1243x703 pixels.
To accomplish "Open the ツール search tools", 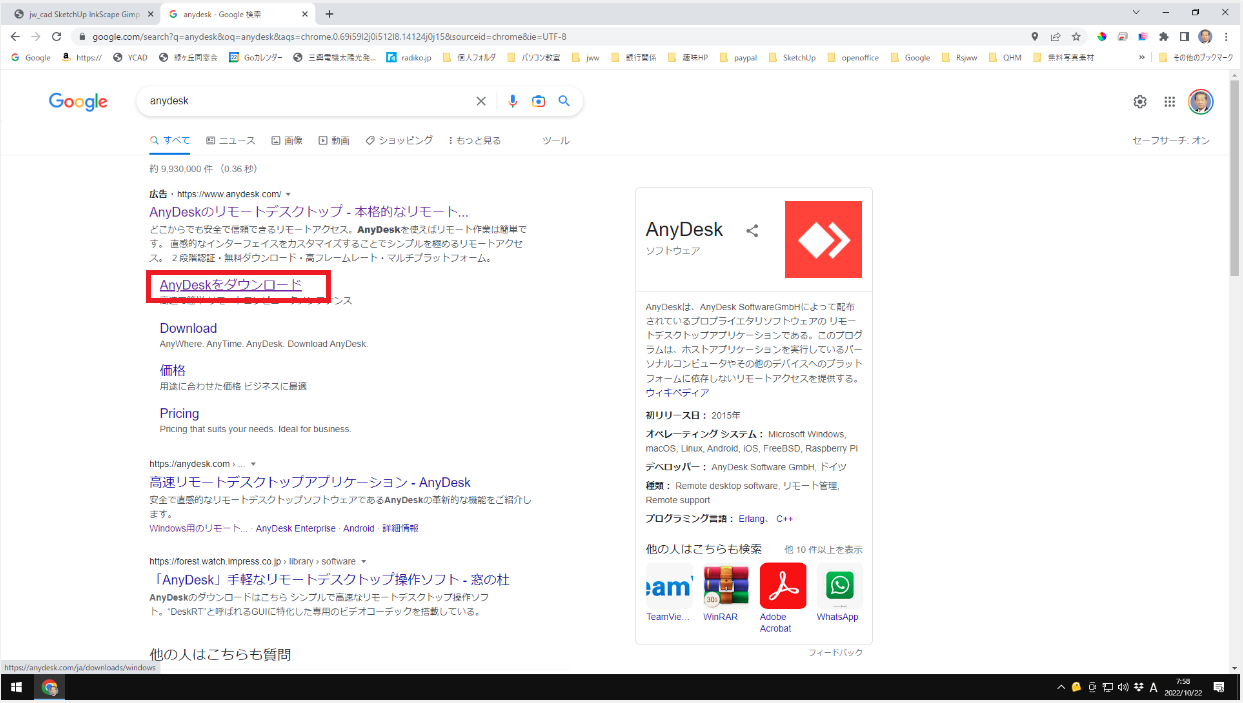I will click(x=556, y=141).
